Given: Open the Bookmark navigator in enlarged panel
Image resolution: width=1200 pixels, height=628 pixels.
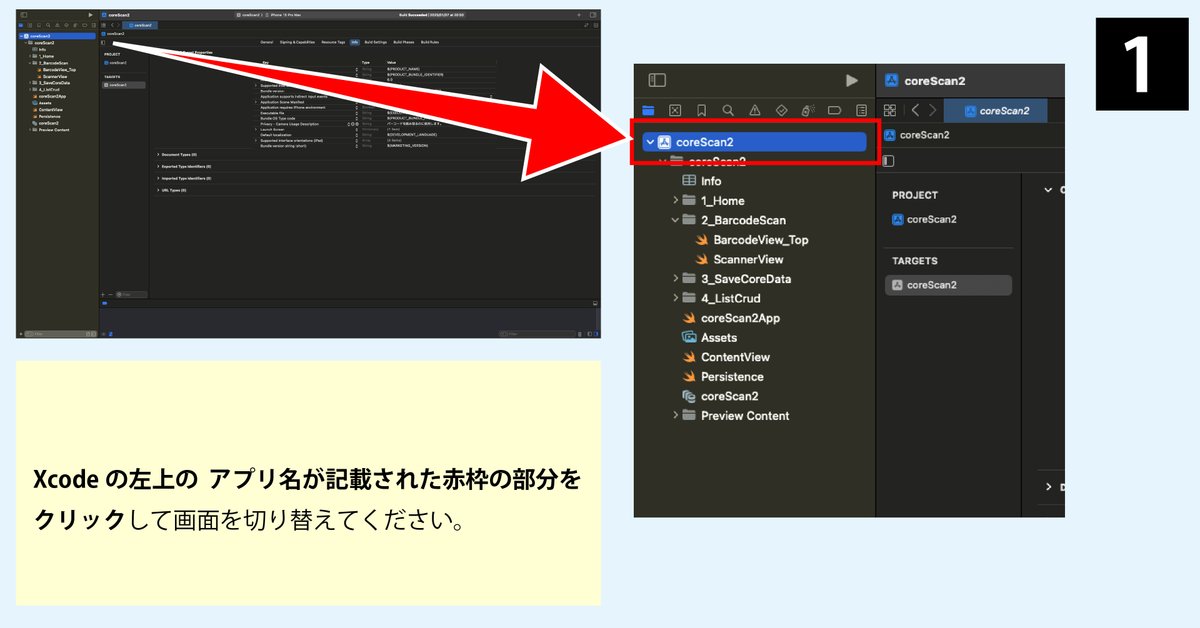Looking at the screenshot, I should coord(702,110).
